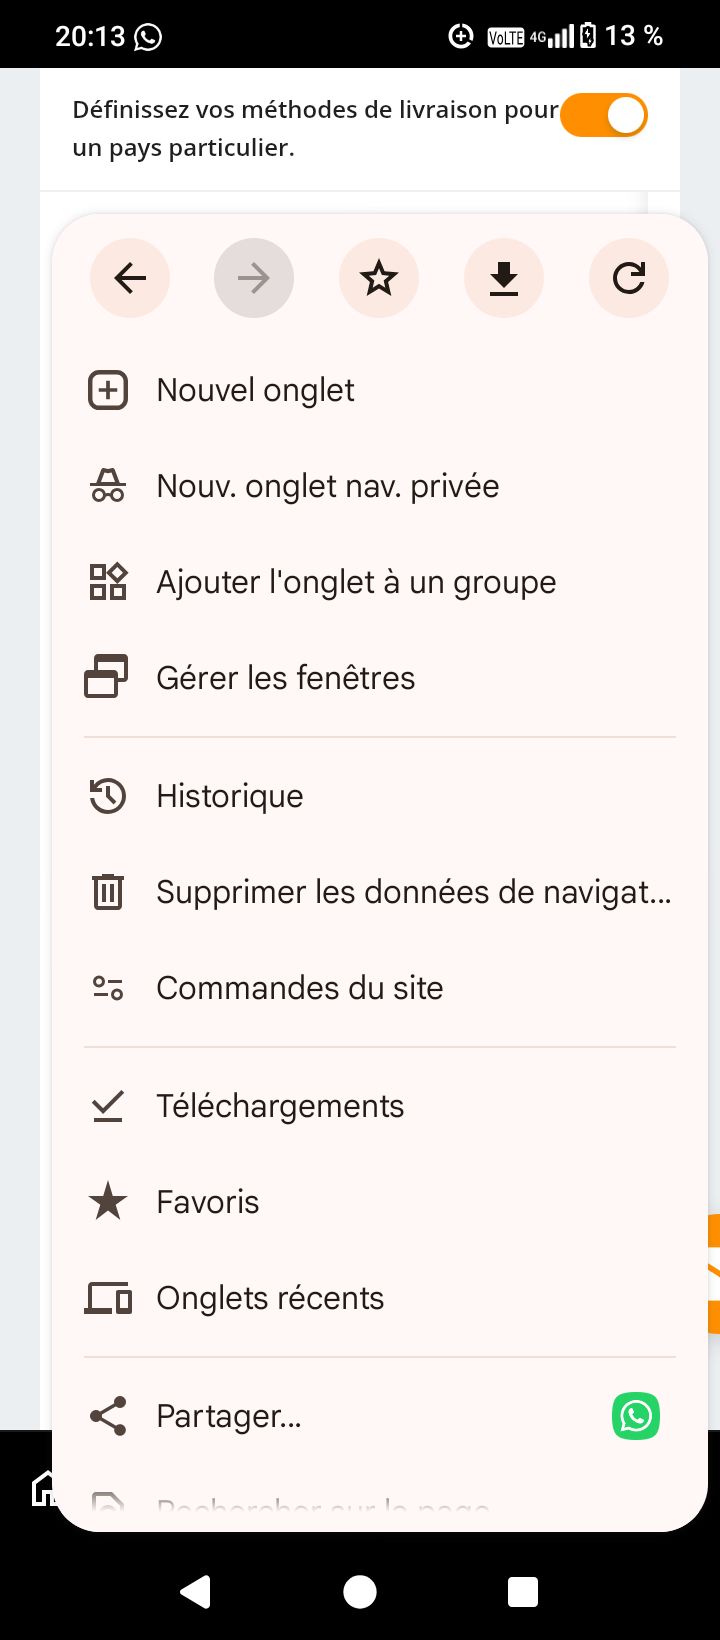
Task: Open Téléchargements
Action: click(380, 1106)
